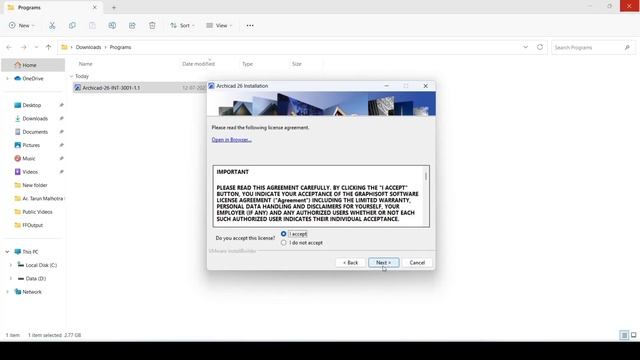Minimize the Archicad 26 Installation dialog
The height and width of the screenshot is (360, 640).
pyautogui.click(x=387, y=86)
